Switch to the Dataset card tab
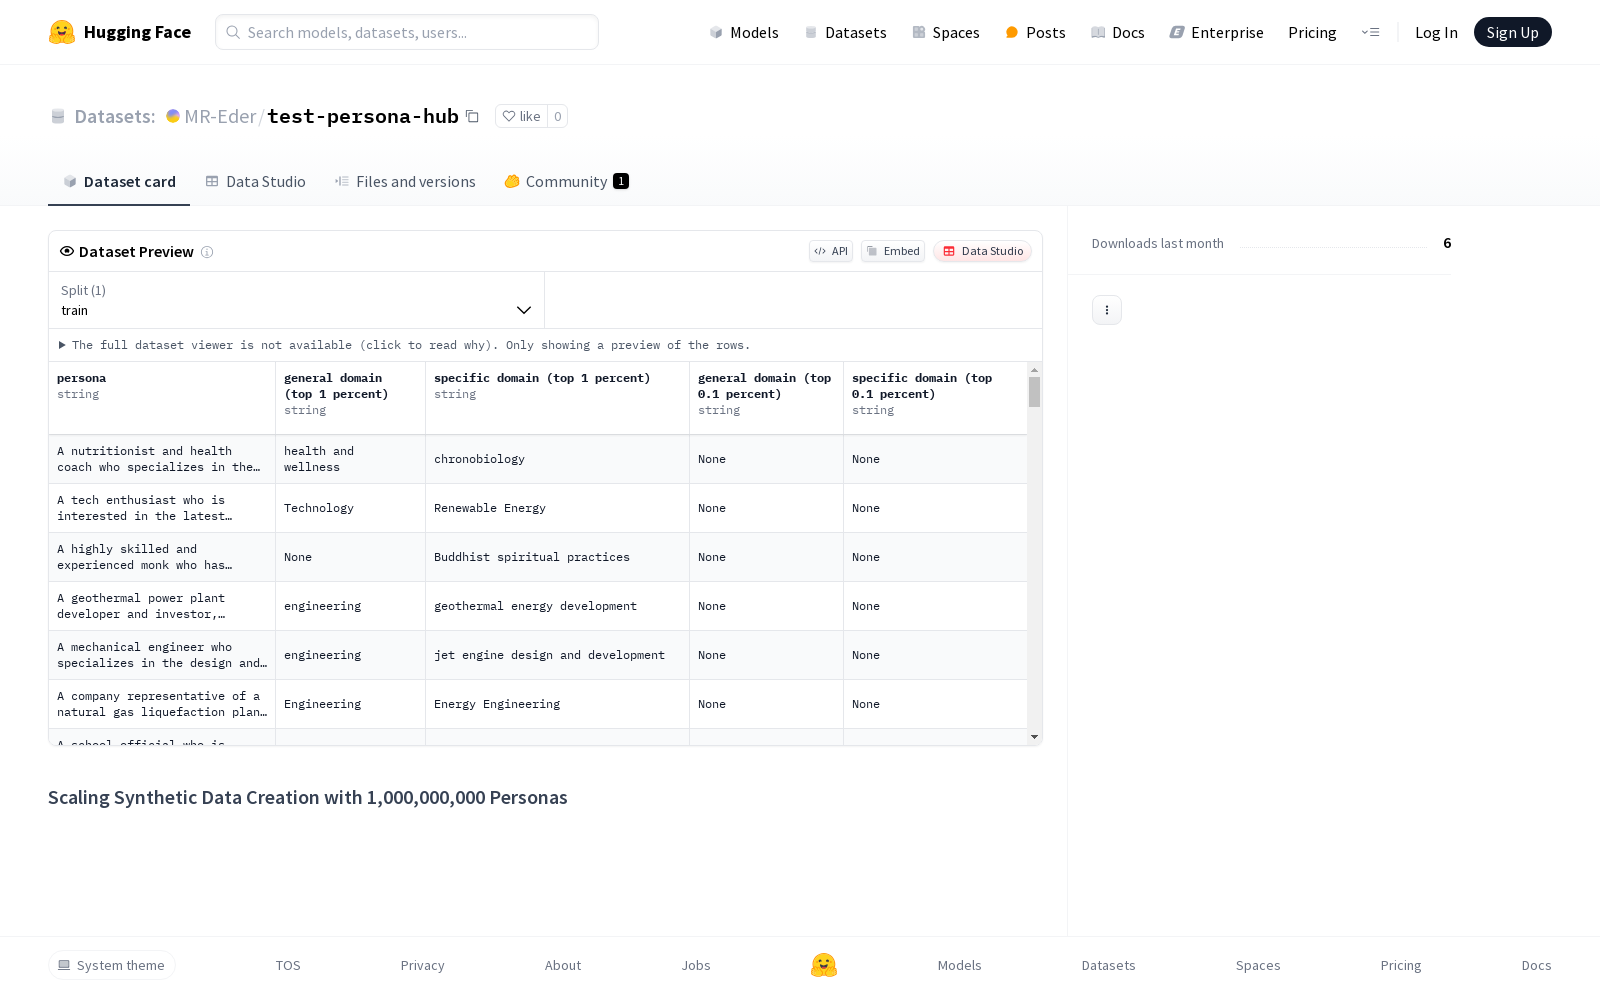1600x1000 pixels. 119,181
